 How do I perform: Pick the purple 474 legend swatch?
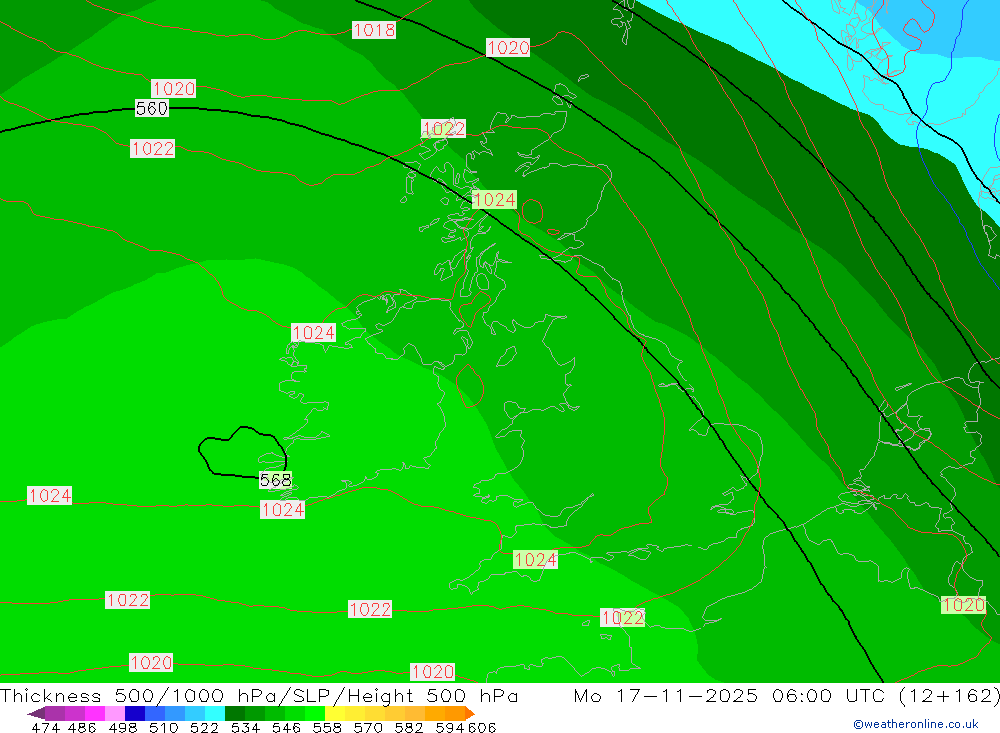55,713
